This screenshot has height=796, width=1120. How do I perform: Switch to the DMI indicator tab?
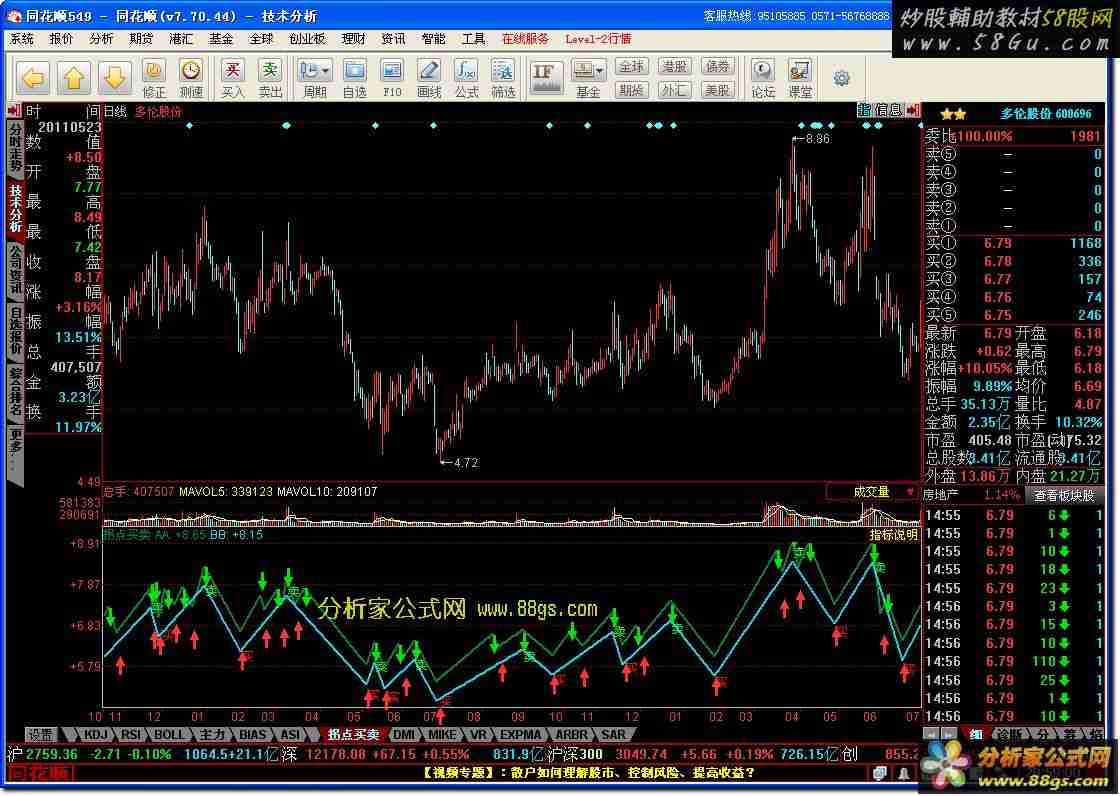[404, 735]
